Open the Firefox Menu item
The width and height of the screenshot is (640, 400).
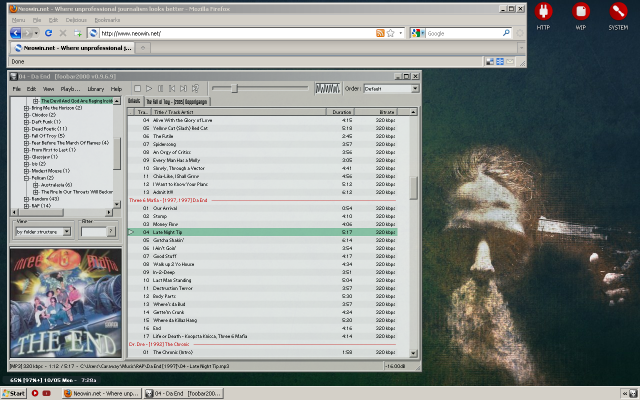point(18,20)
